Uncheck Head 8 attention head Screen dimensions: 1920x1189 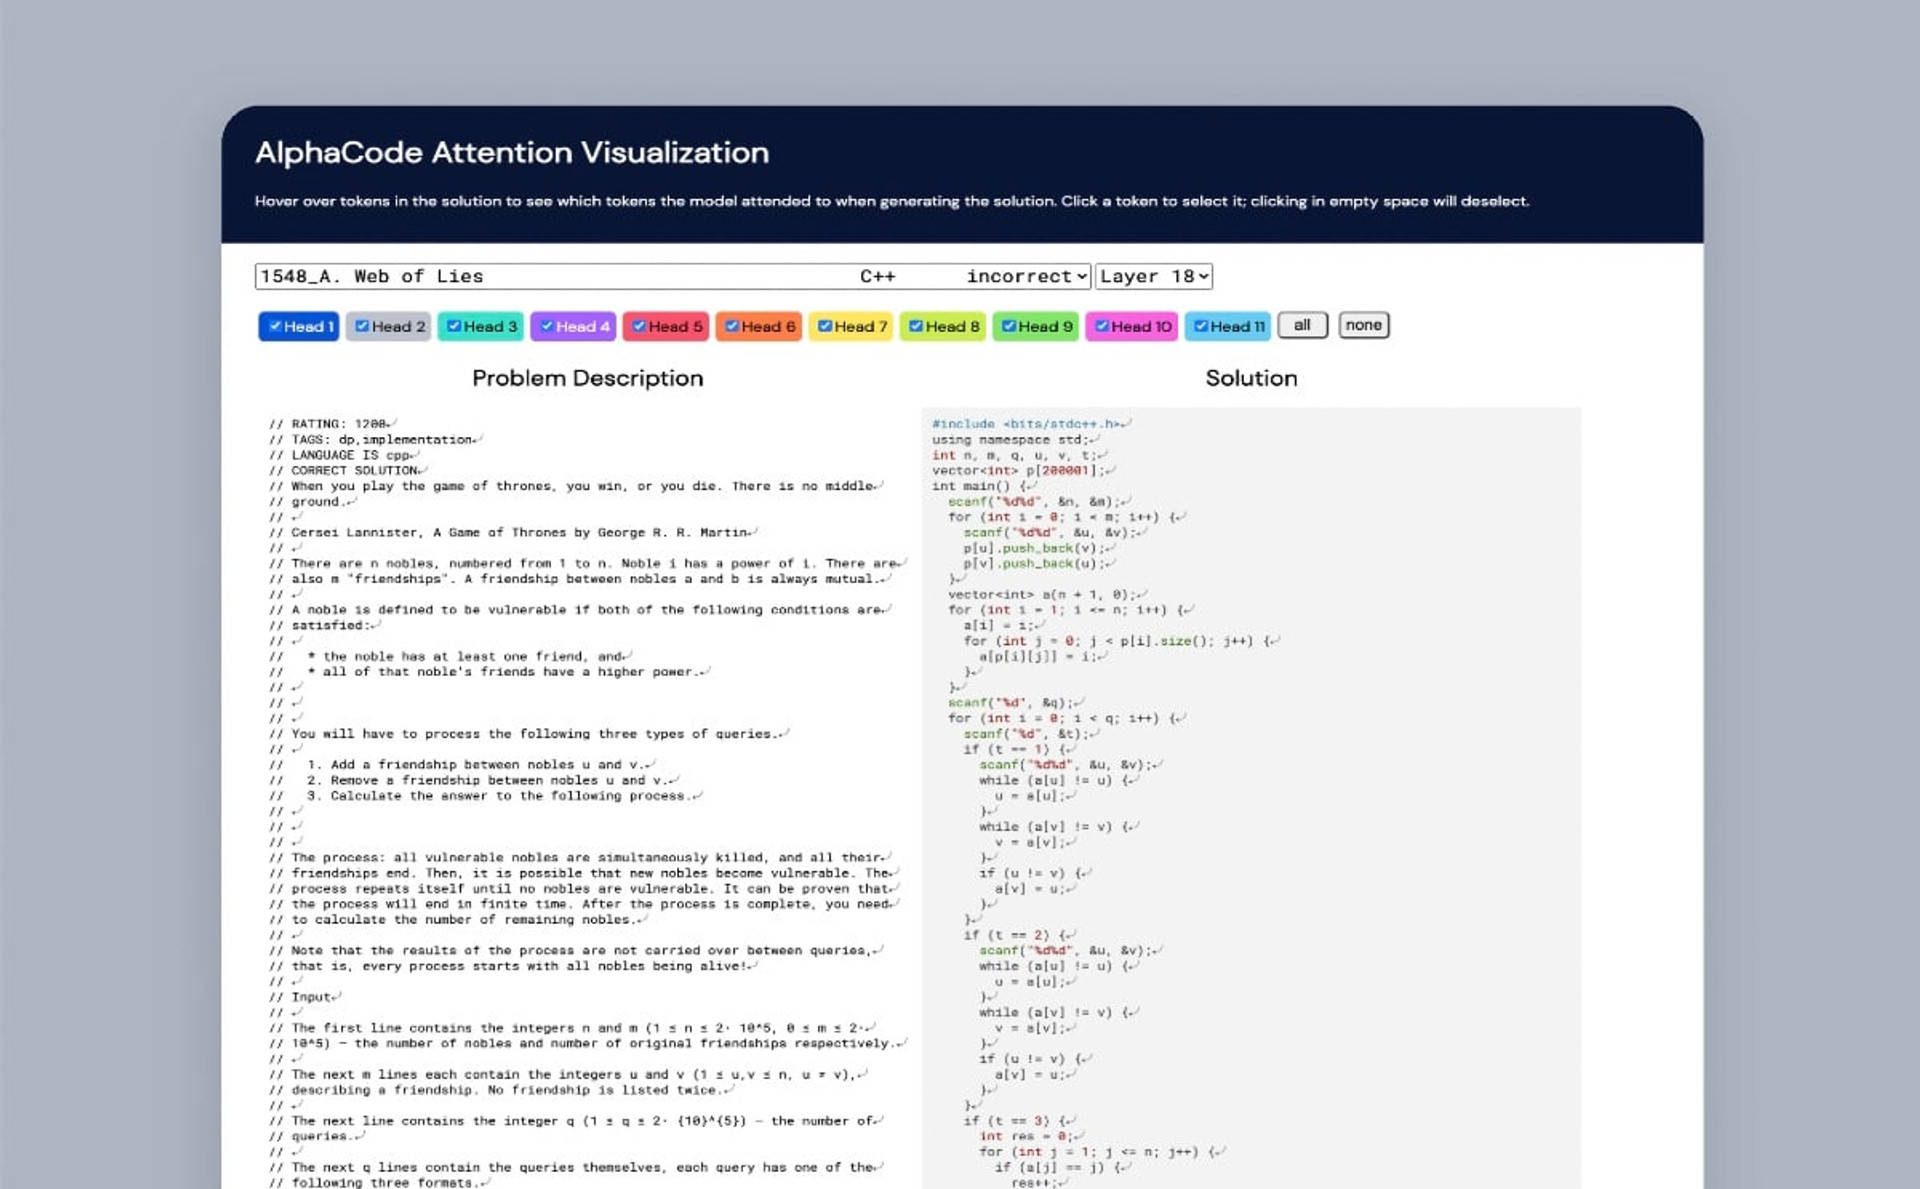[x=916, y=326]
